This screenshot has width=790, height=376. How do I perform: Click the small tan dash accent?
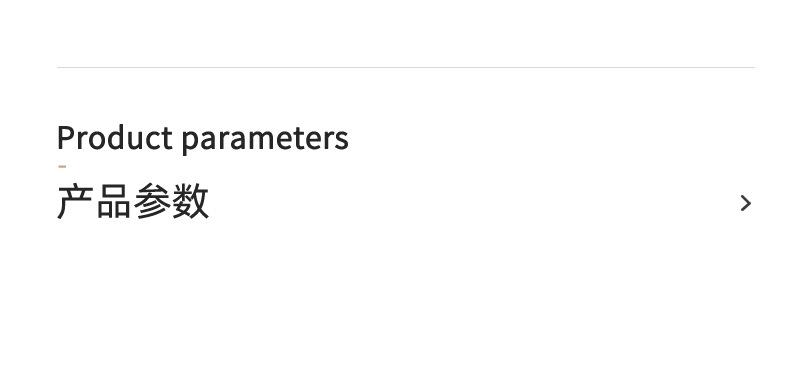[x=62, y=166]
